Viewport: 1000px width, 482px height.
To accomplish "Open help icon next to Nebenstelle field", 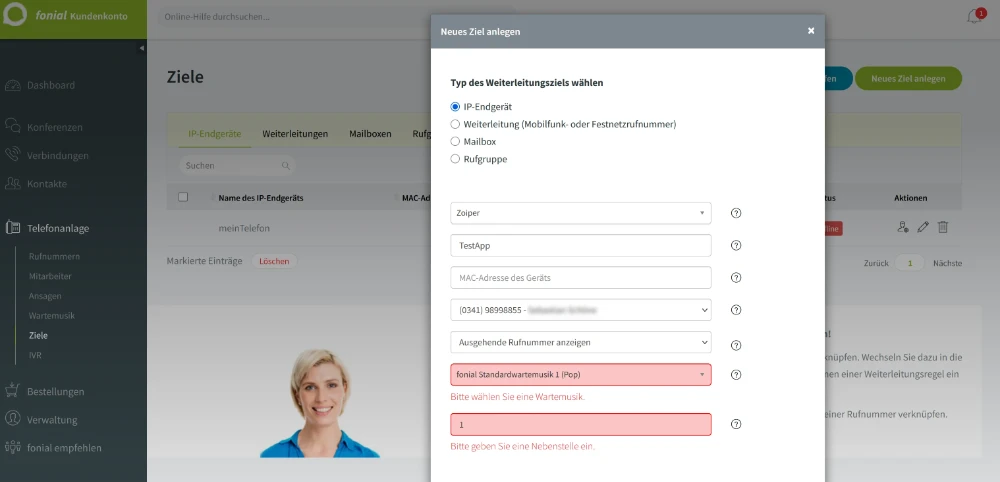I will tap(736, 424).
